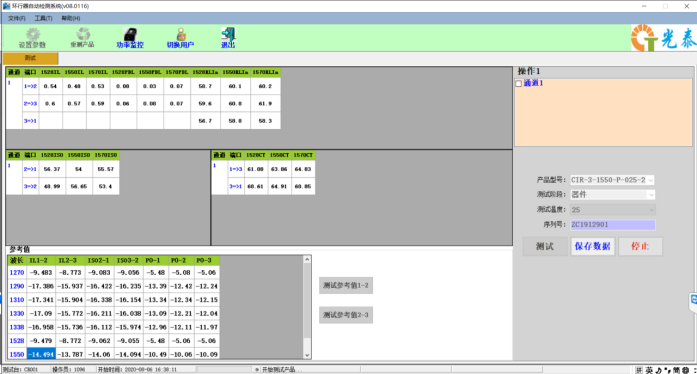This screenshot has height=374, width=697.
Task: Click the app icon in title bar
Action: (x=6, y=6)
